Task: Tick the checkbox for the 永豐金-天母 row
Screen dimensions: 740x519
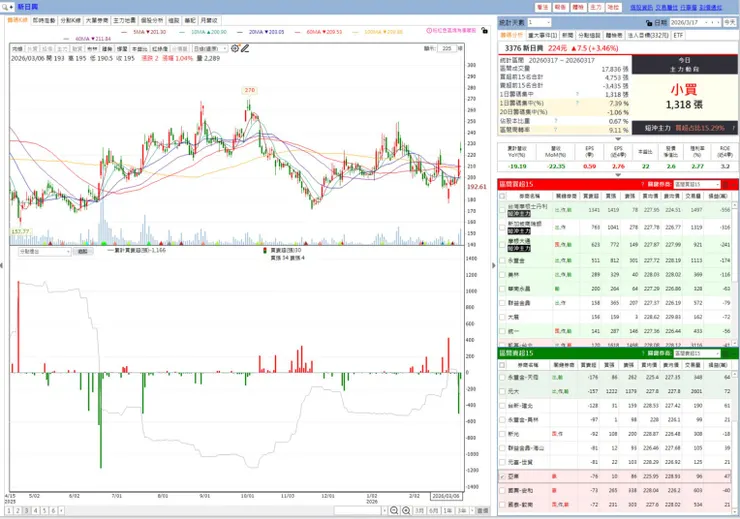Action: (x=502, y=377)
